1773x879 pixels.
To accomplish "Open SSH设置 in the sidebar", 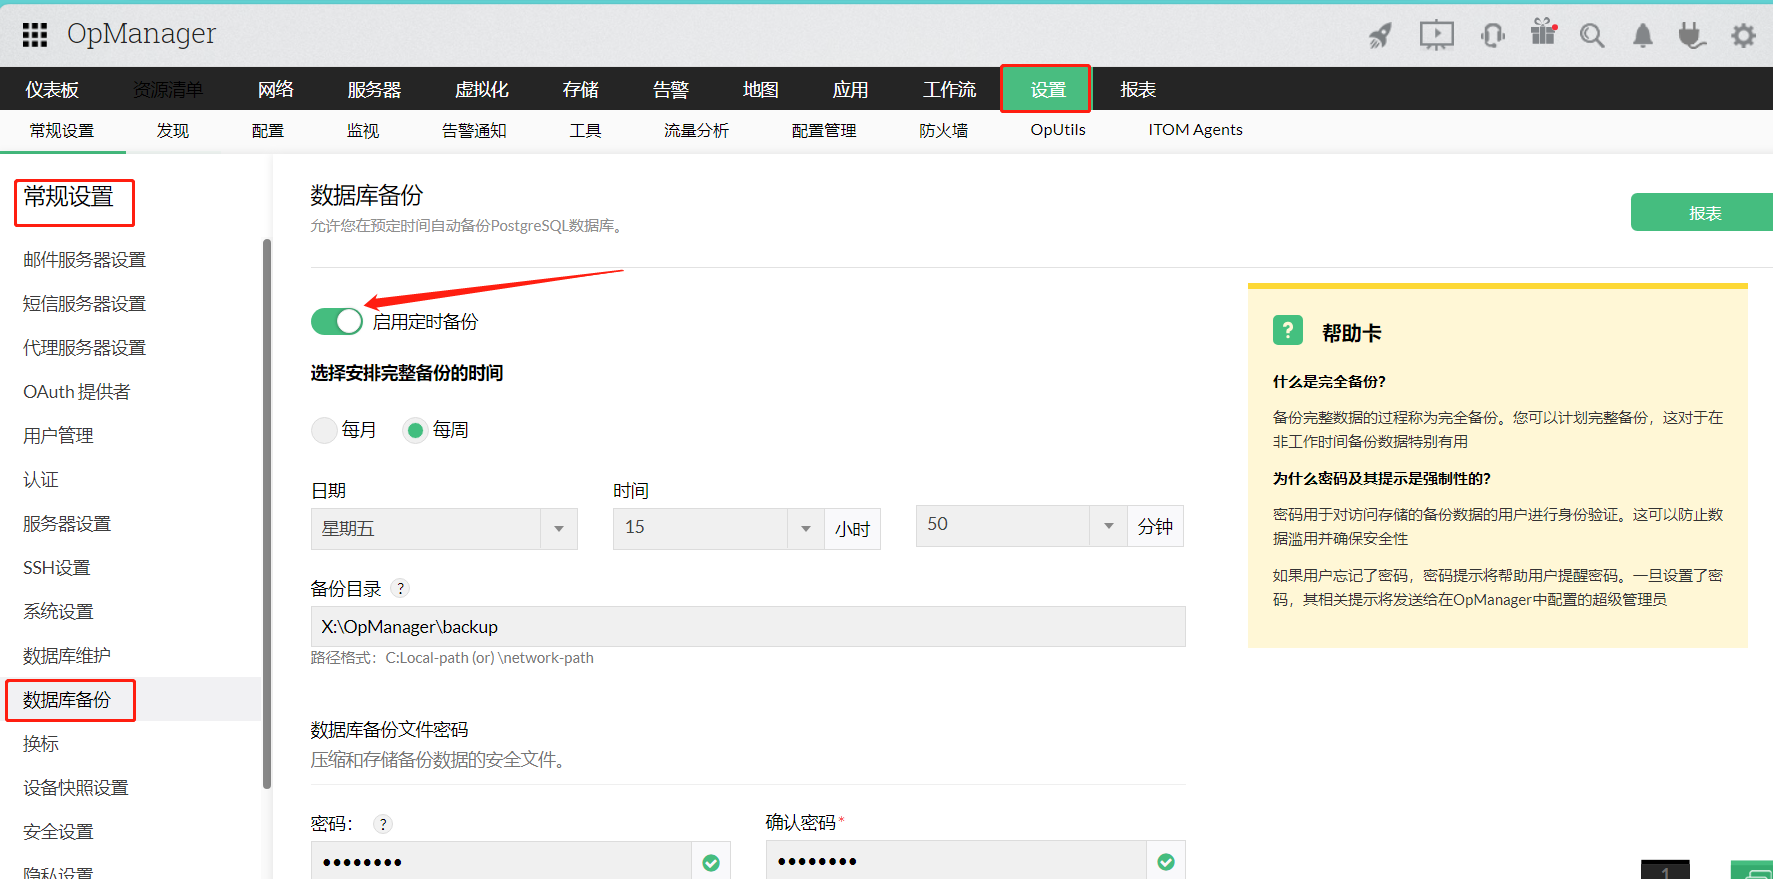I will (57, 568).
